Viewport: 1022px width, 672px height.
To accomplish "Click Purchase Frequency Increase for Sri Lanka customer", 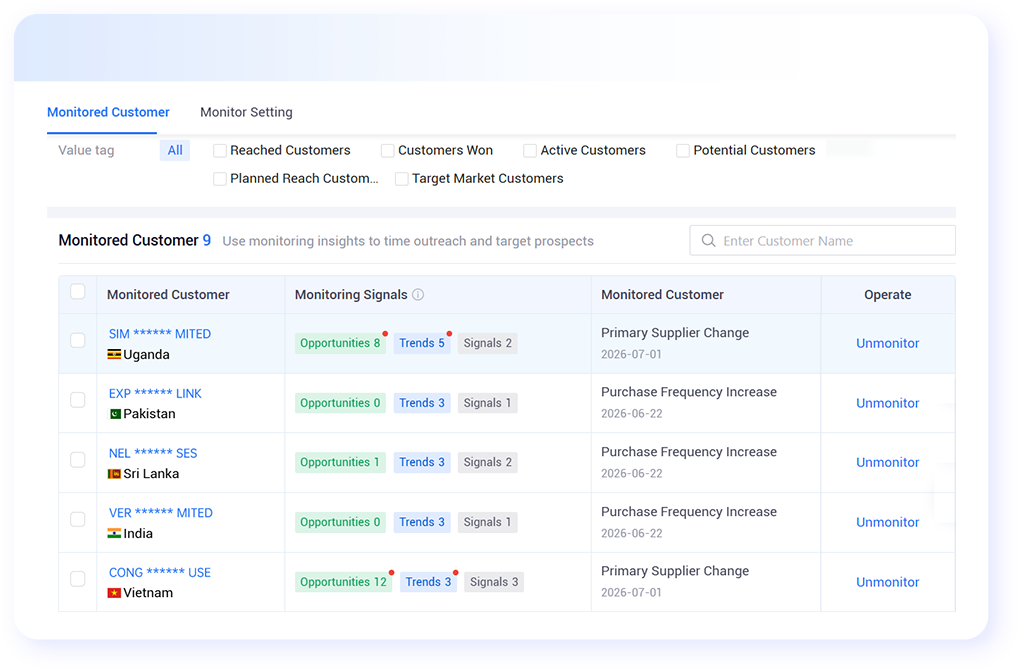I will tap(689, 452).
